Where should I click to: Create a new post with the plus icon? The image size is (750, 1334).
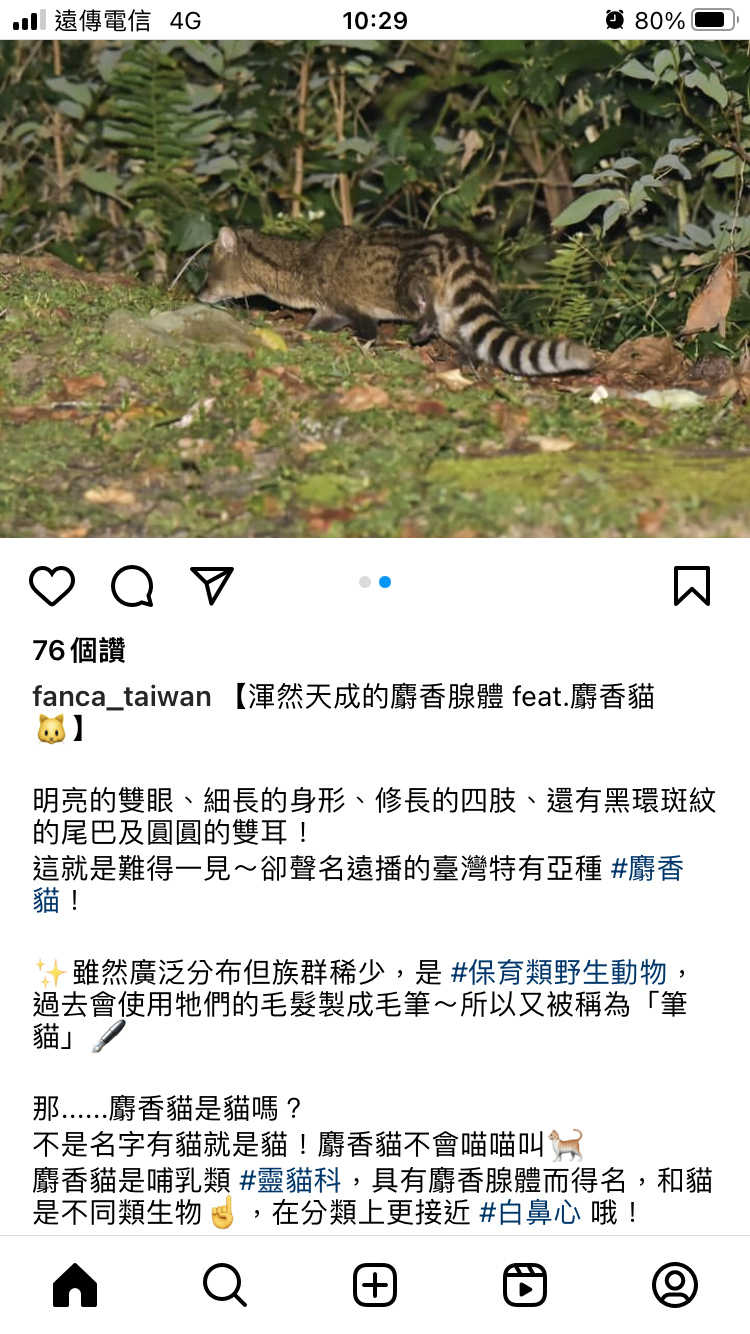375,1285
